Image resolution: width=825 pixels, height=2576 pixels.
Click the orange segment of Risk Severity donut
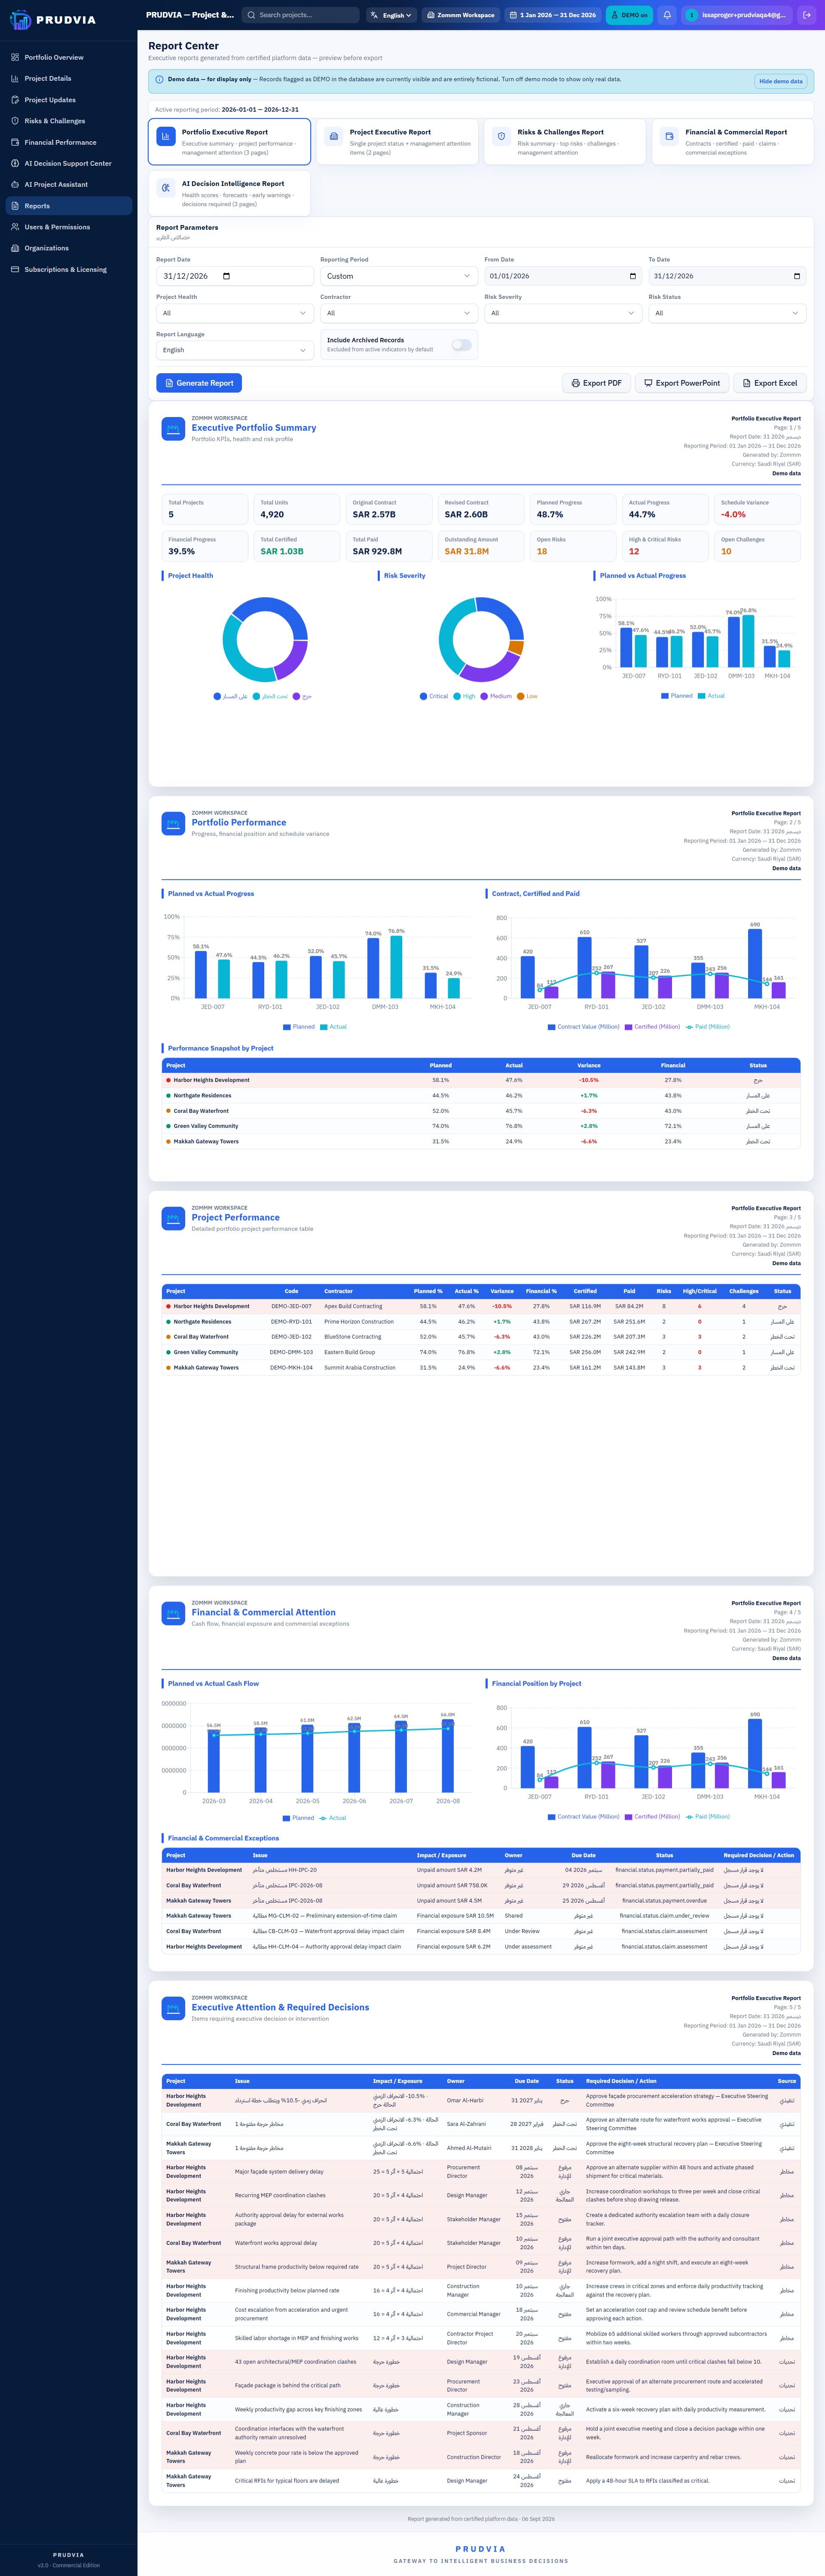[x=517, y=648]
